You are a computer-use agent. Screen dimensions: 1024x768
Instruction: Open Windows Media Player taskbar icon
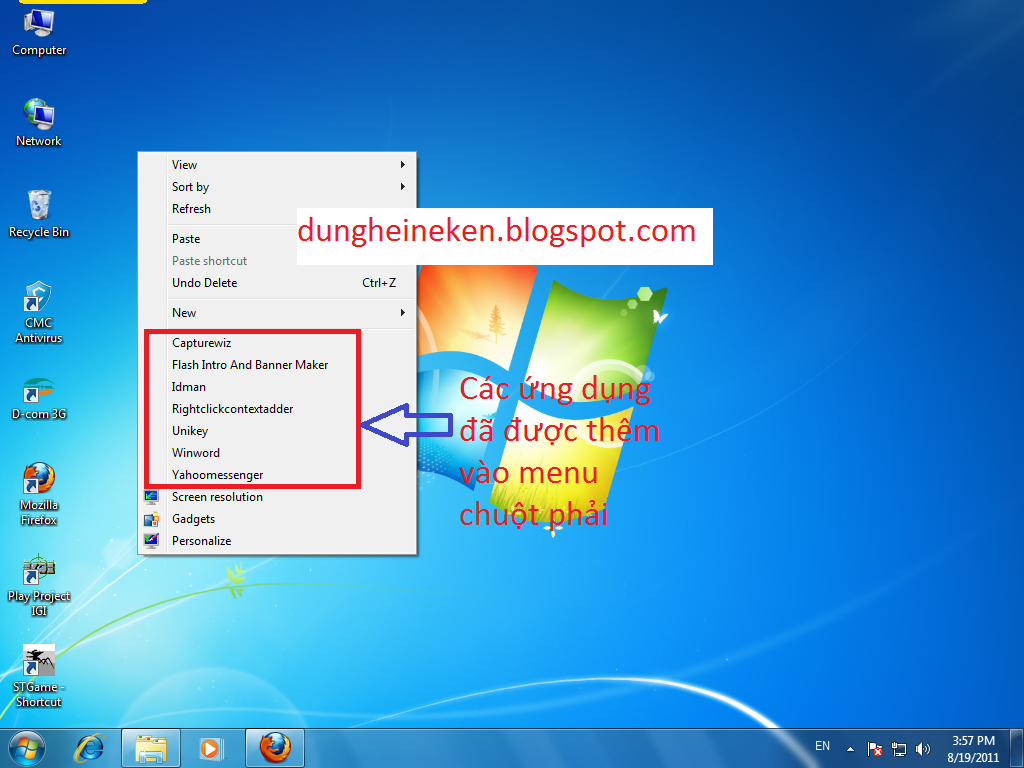click(211, 748)
